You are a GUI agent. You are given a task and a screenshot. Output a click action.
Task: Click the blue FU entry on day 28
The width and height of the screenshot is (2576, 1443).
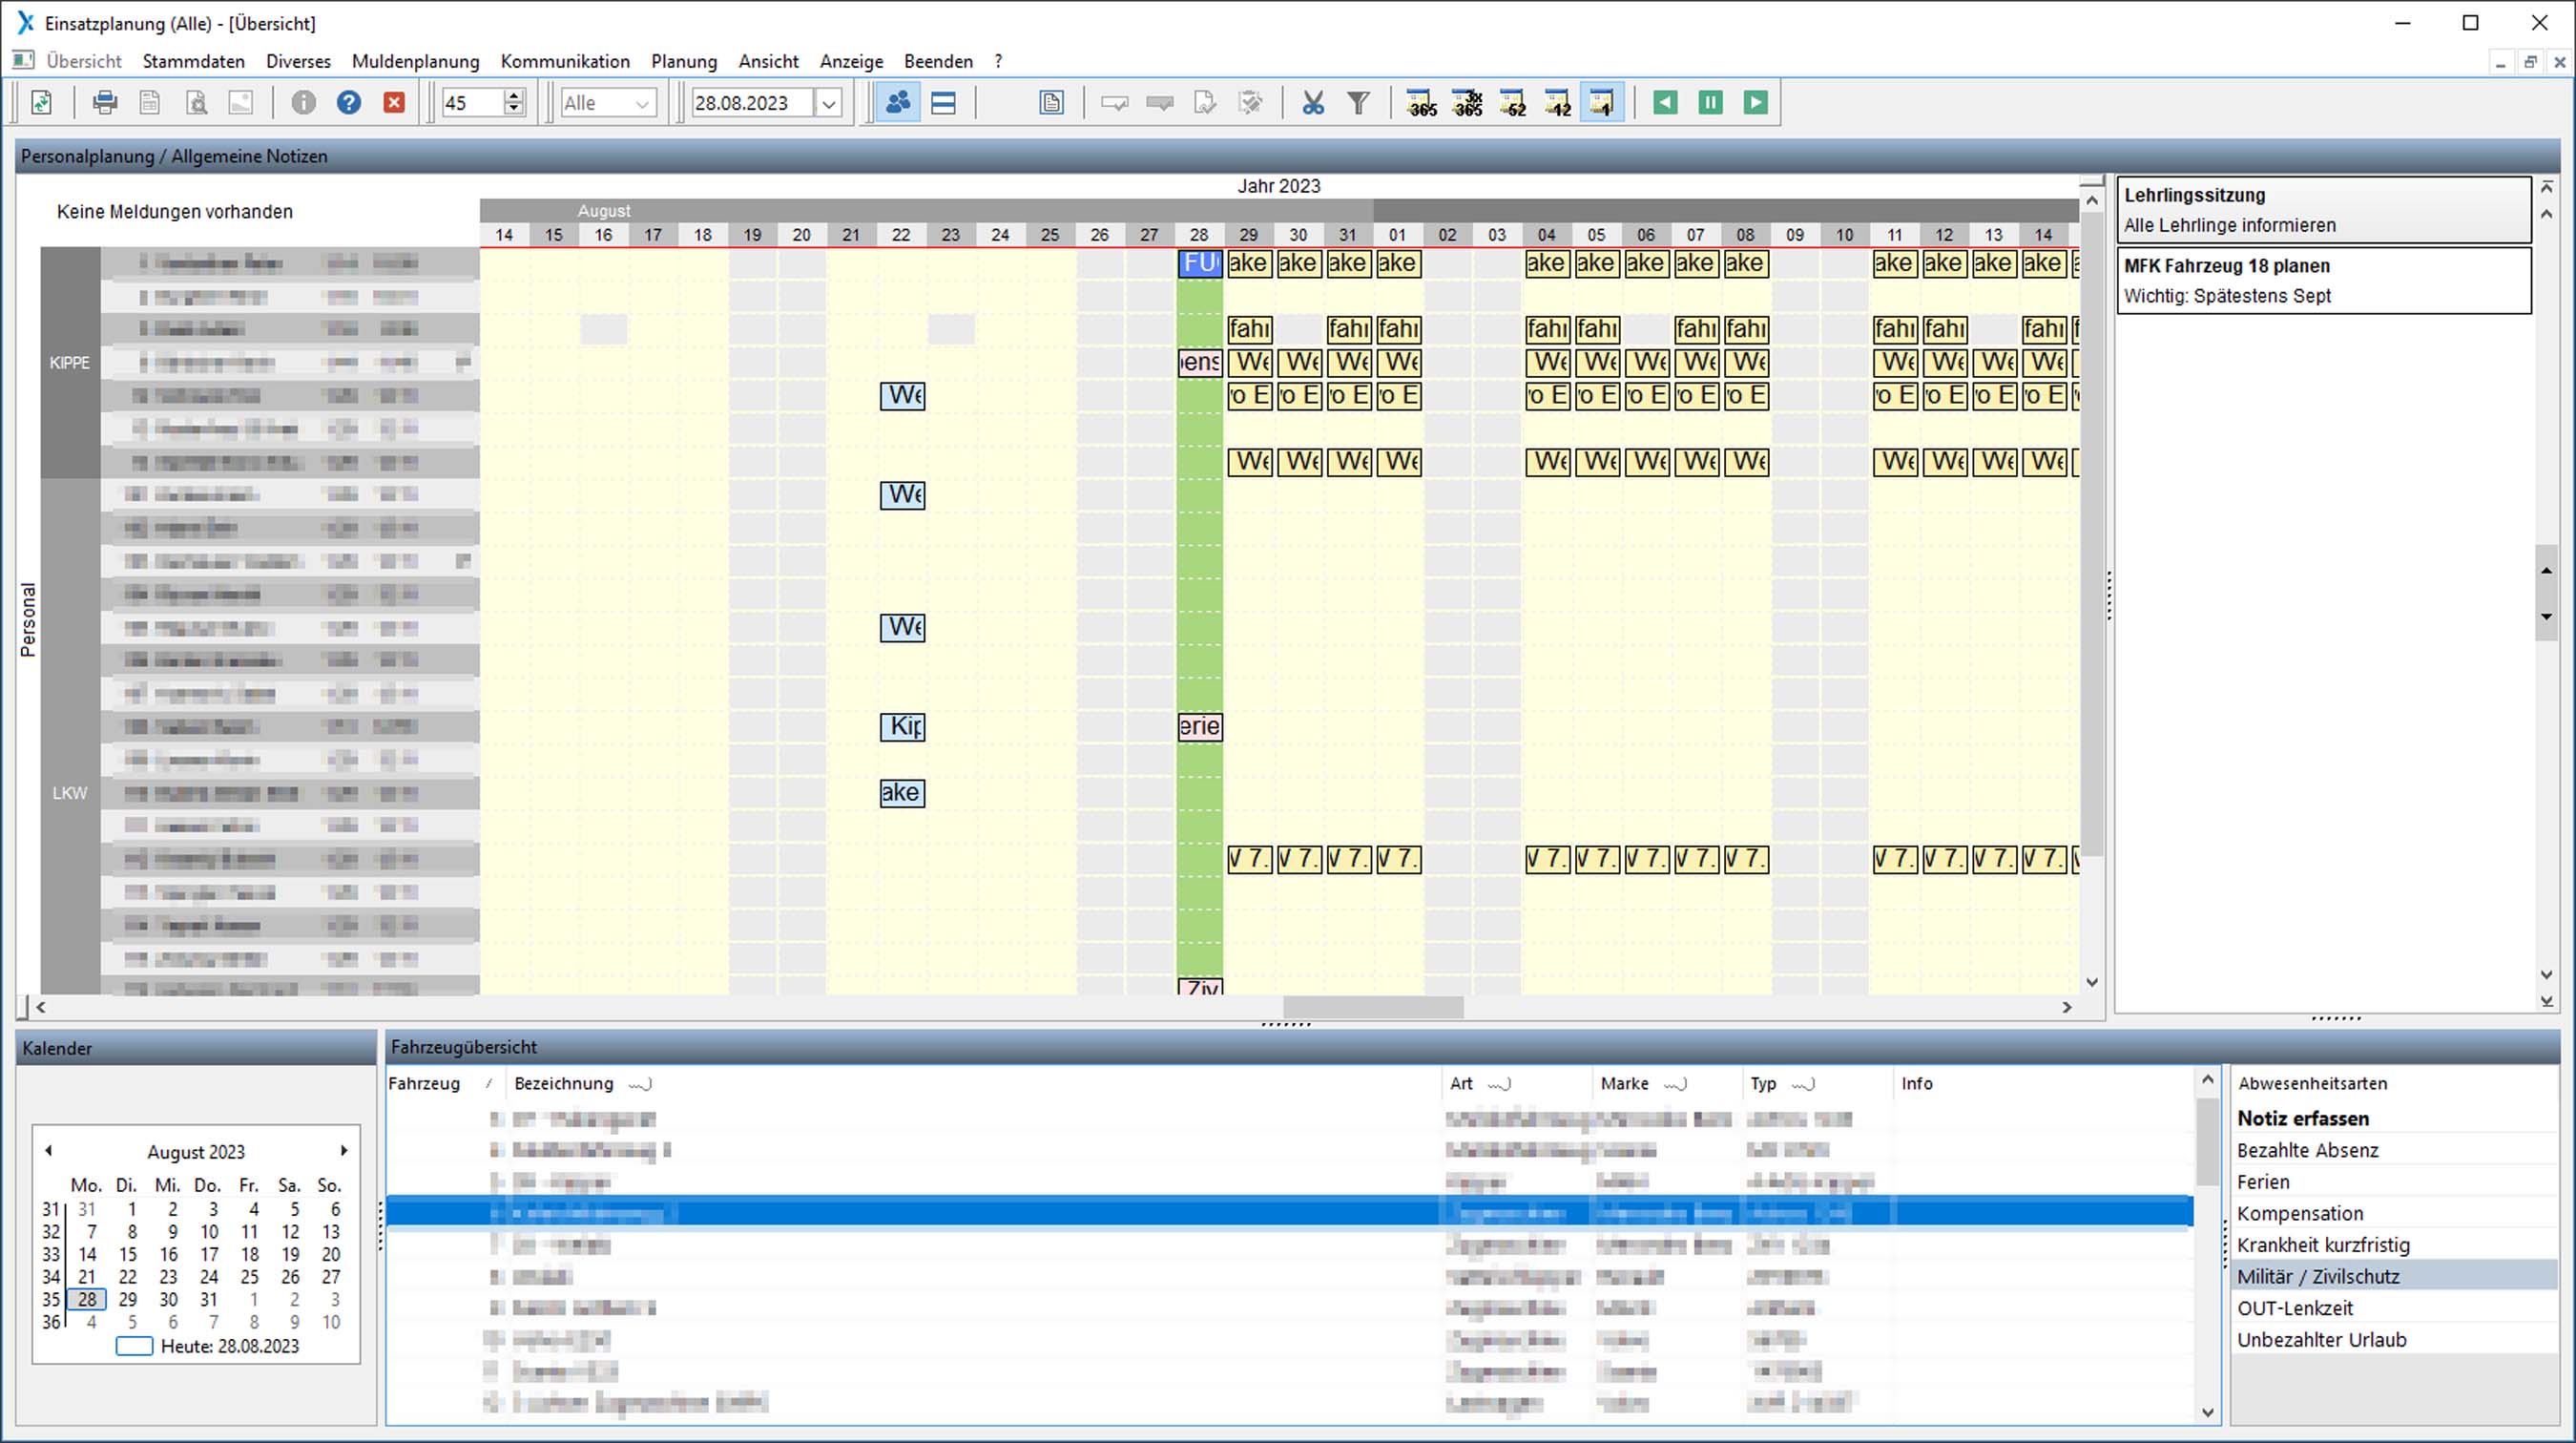click(1200, 263)
